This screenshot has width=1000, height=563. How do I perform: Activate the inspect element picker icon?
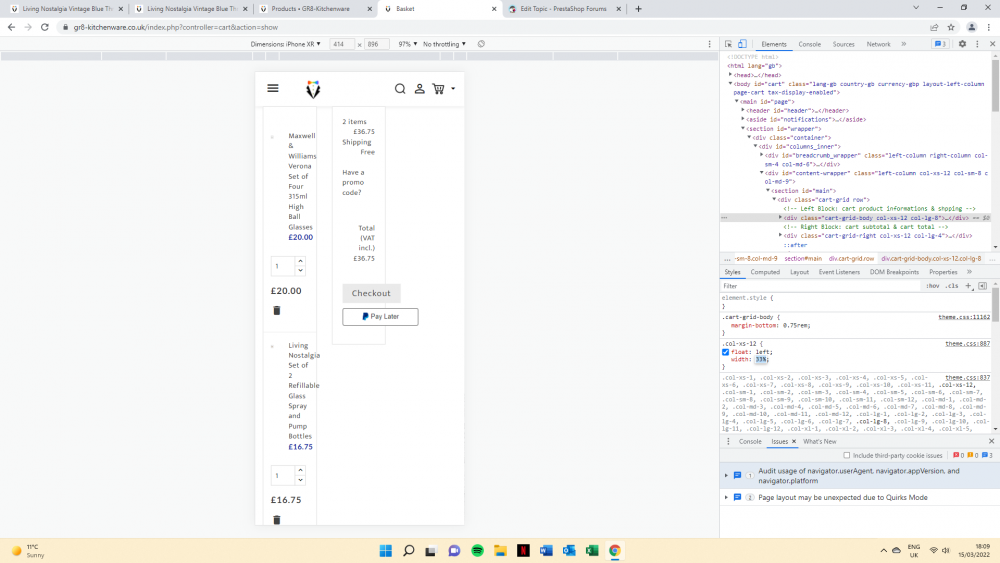point(728,44)
